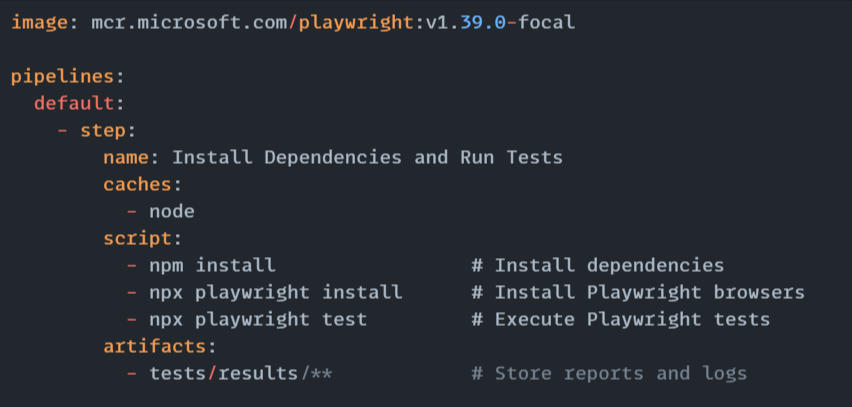Click the 'step' key
Screen dimensions: 852x407
[x=103, y=130]
